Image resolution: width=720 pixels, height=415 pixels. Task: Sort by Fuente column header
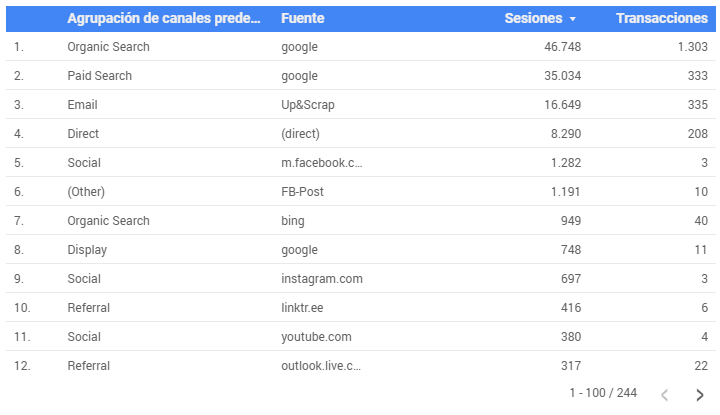303,18
